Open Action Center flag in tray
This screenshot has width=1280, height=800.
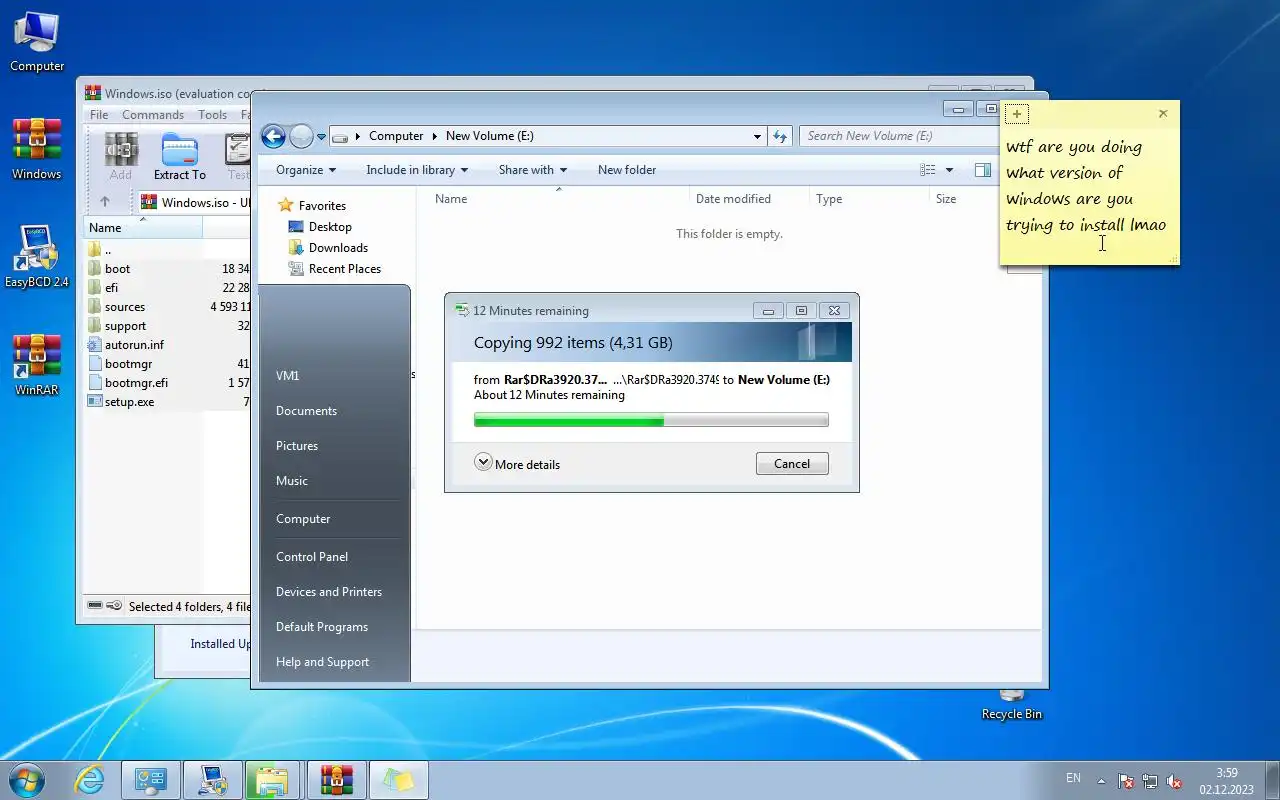click(x=1126, y=781)
